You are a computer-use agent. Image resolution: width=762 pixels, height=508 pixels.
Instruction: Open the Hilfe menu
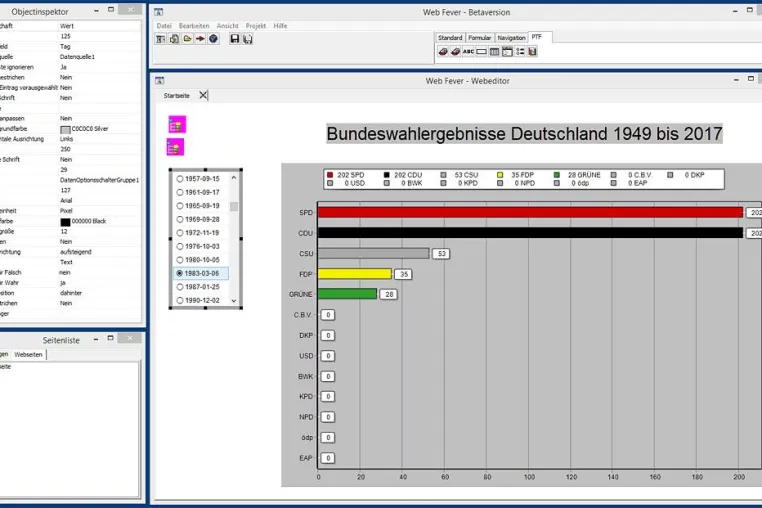tap(280, 26)
